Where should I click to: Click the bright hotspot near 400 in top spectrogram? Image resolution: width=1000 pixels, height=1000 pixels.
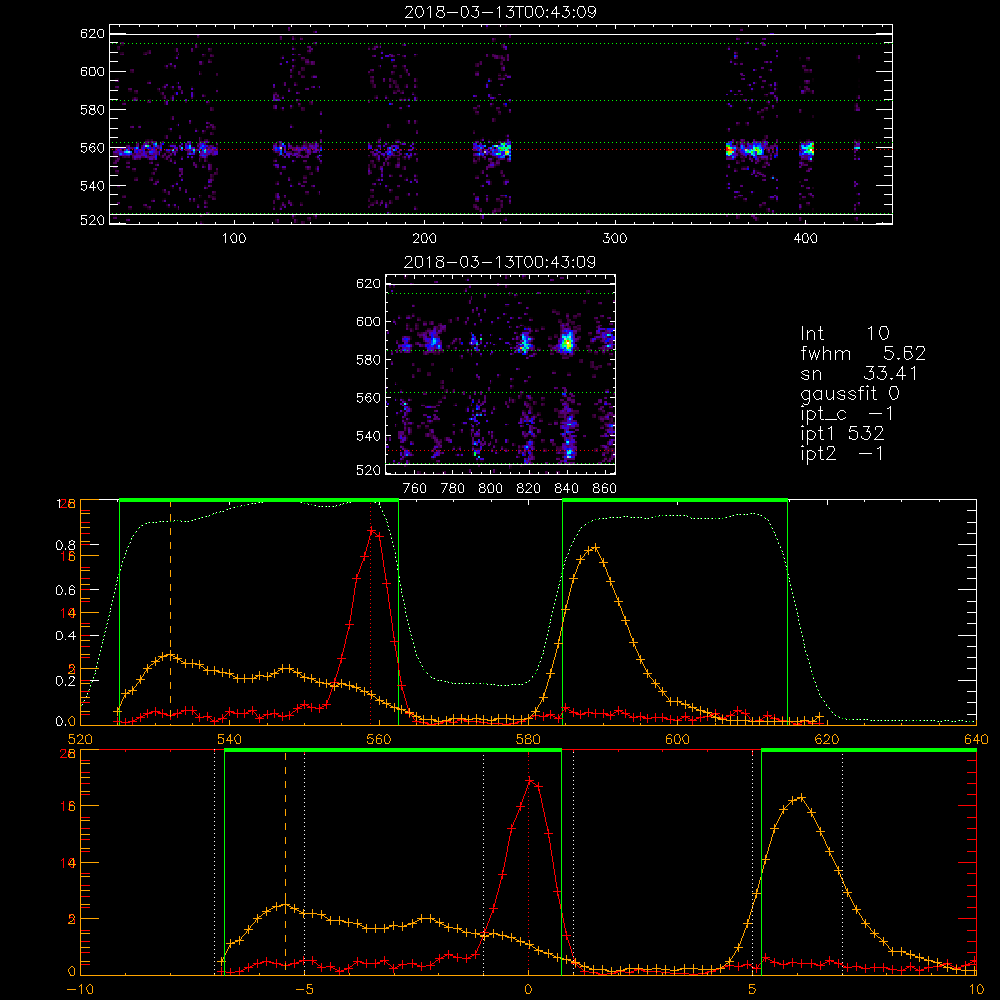[807, 150]
